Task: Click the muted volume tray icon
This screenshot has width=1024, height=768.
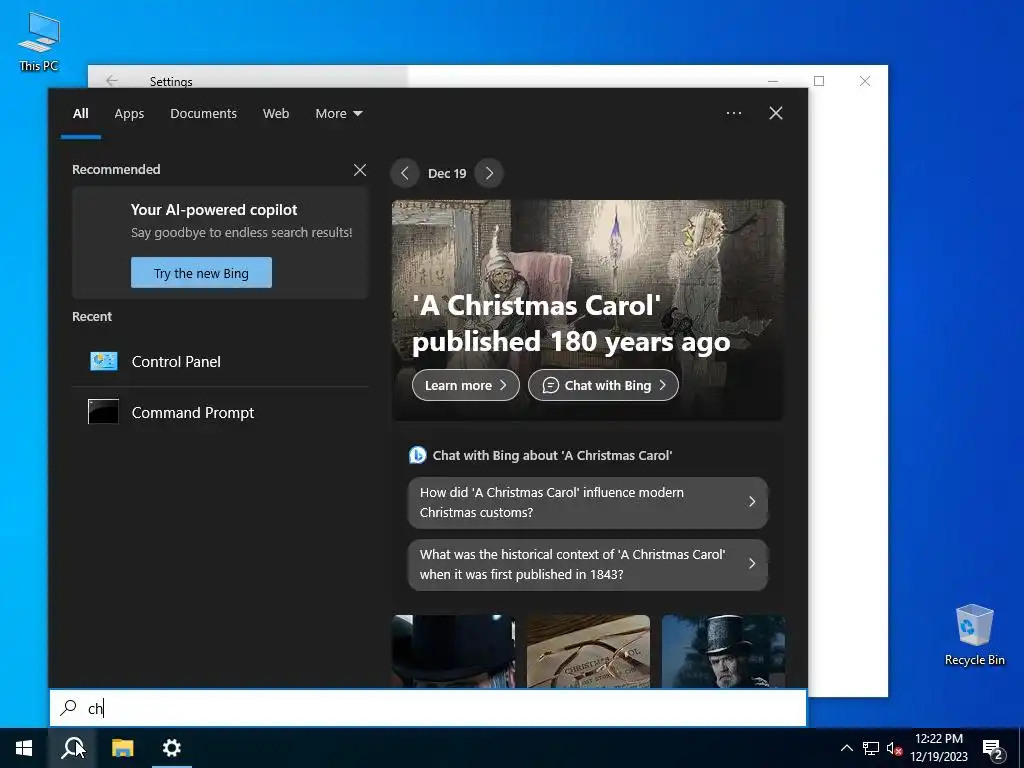Action: 894,748
